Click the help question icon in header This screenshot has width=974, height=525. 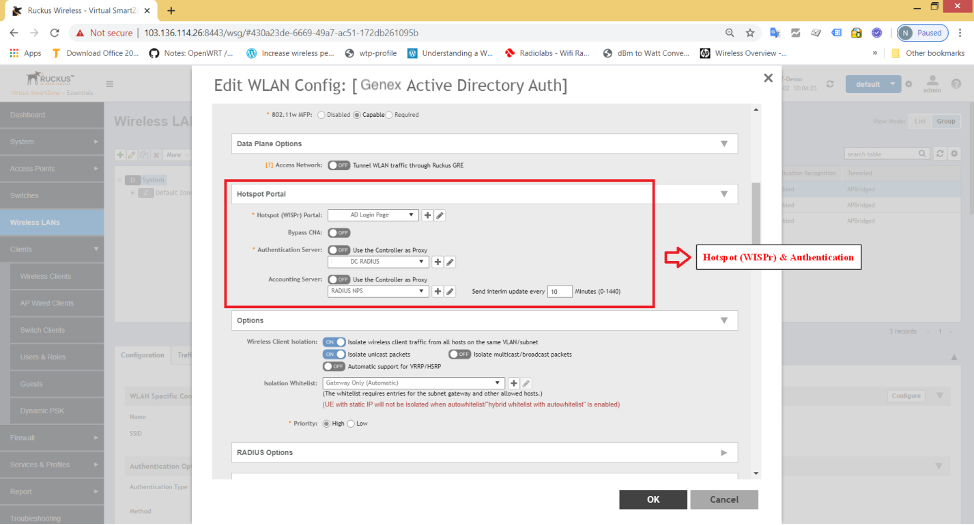coord(956,84)
